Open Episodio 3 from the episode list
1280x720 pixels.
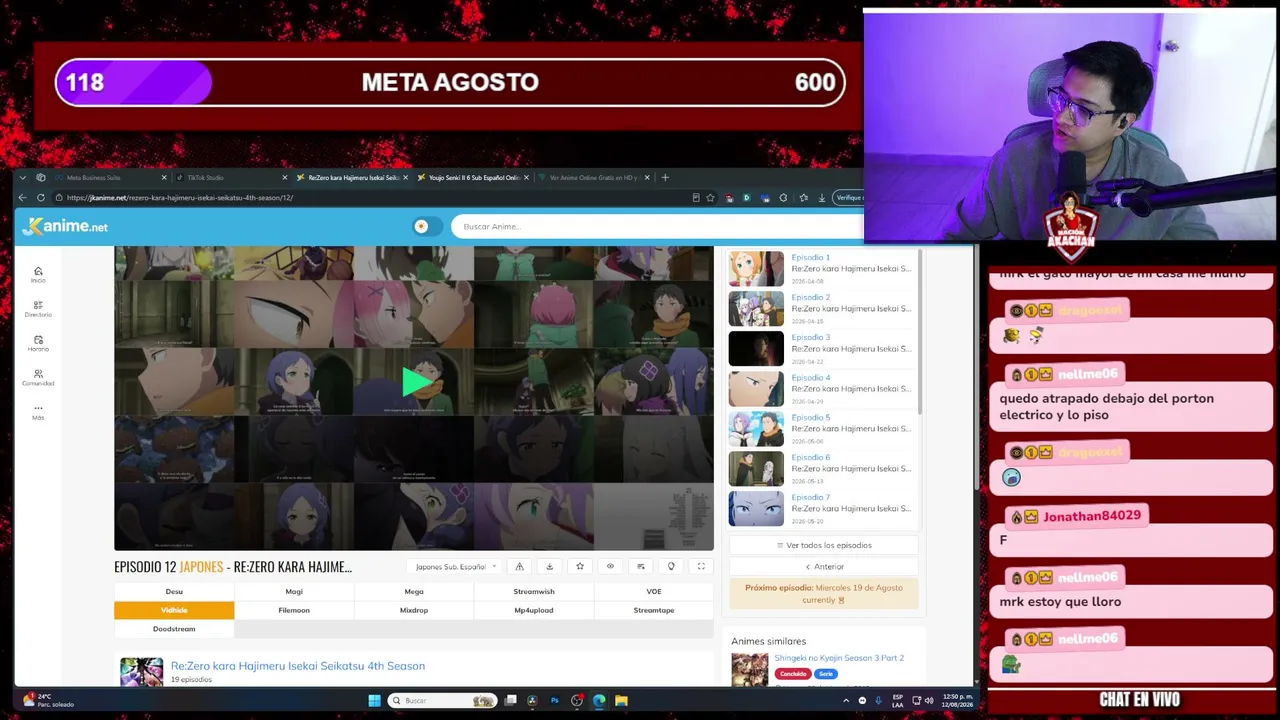tap(810, 337)
